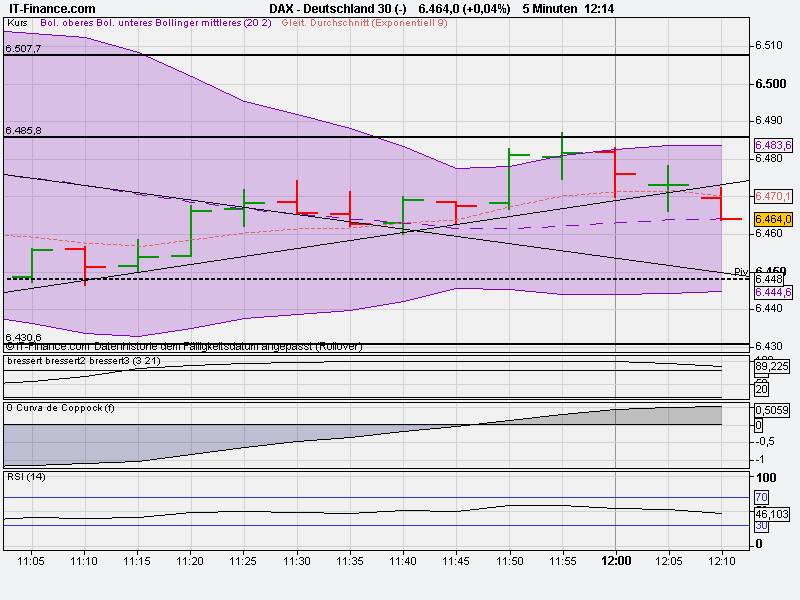Click the 6.483,6 Bollinger price tag
This screenshot has height=600, width=800.
(774, 145)
